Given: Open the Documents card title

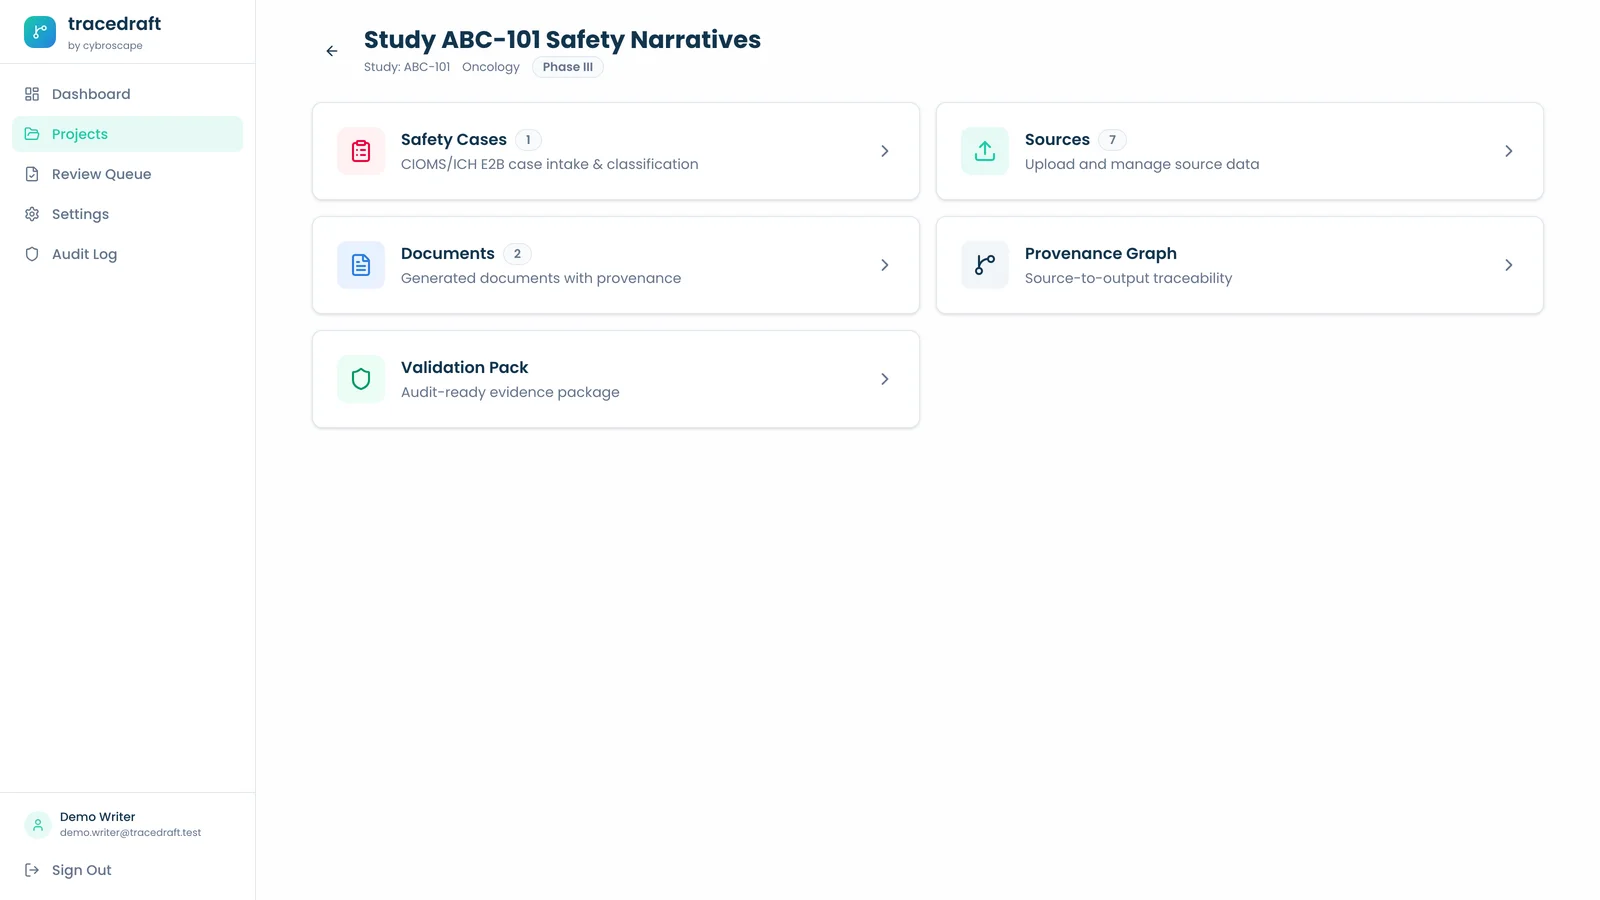Looking at the screenshot, I should [x=448, y=254].
